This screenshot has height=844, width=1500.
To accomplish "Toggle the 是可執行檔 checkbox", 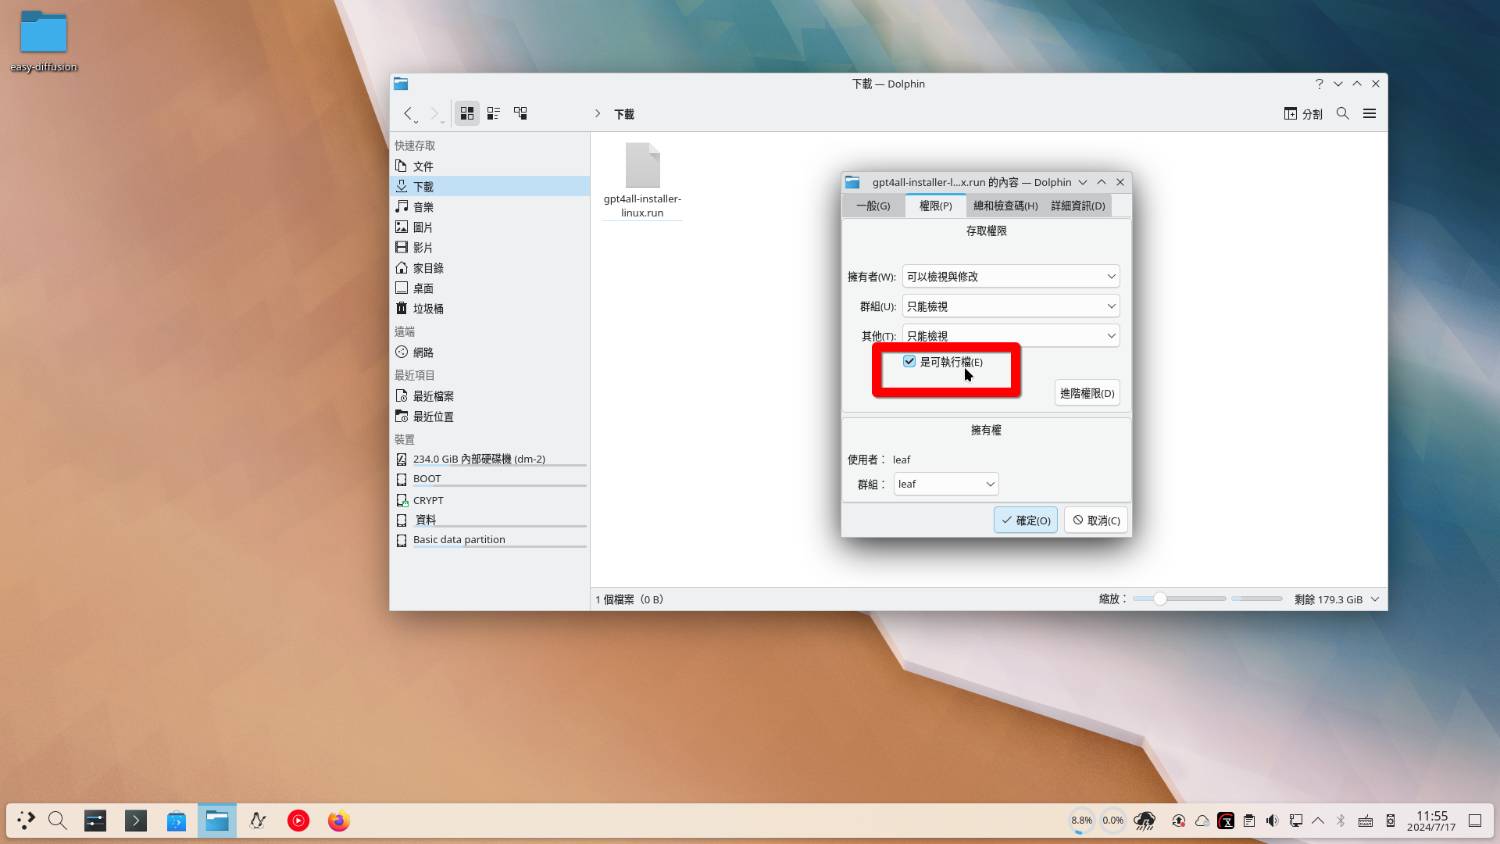I will click(x=909, y=362).
